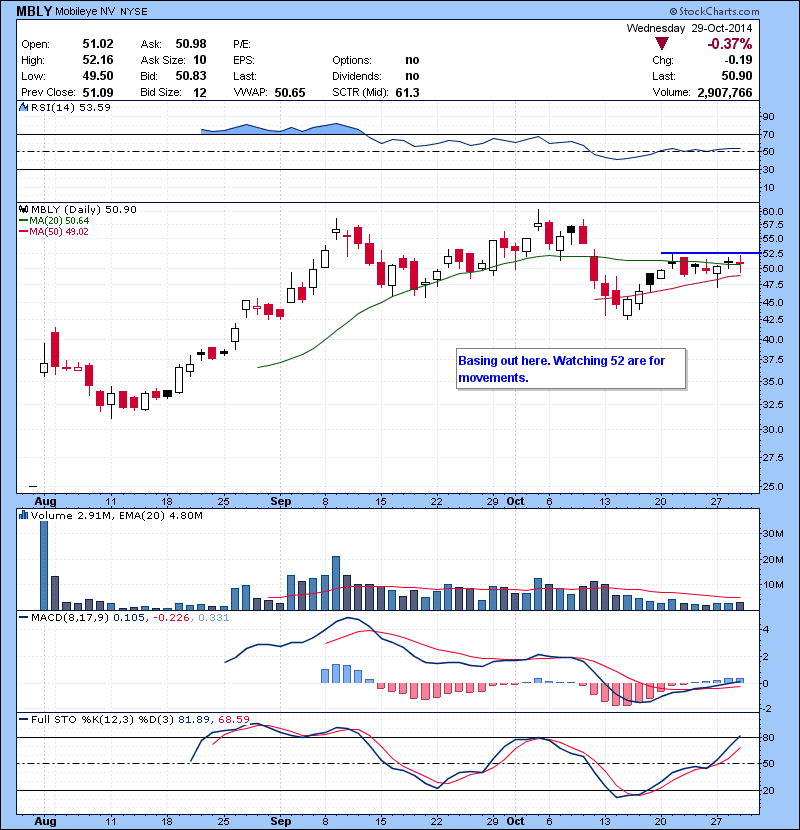Click the blue horizontal resistance line near 52.5
The image size is (800, 830).
pos(711,253)
